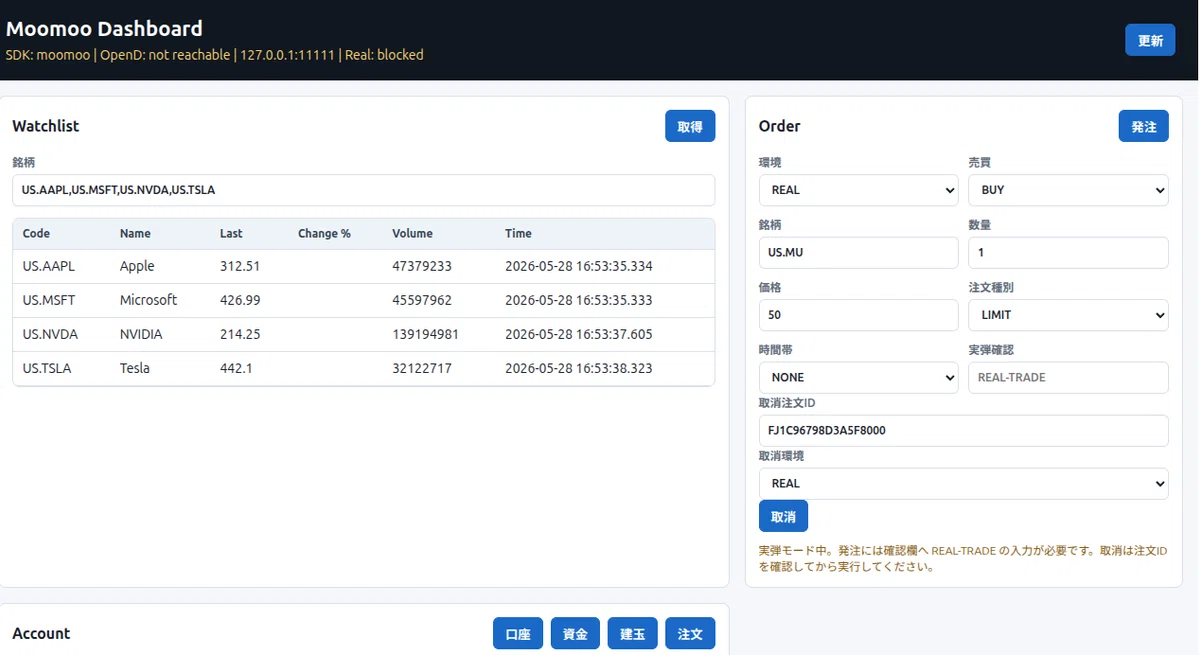Click the Change % column header
The image size is (1200, 655).
[324, 233]
